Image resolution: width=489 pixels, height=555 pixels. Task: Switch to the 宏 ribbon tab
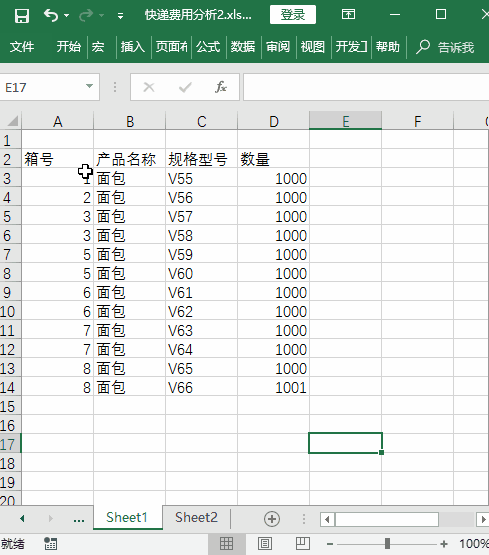[98, 47]
